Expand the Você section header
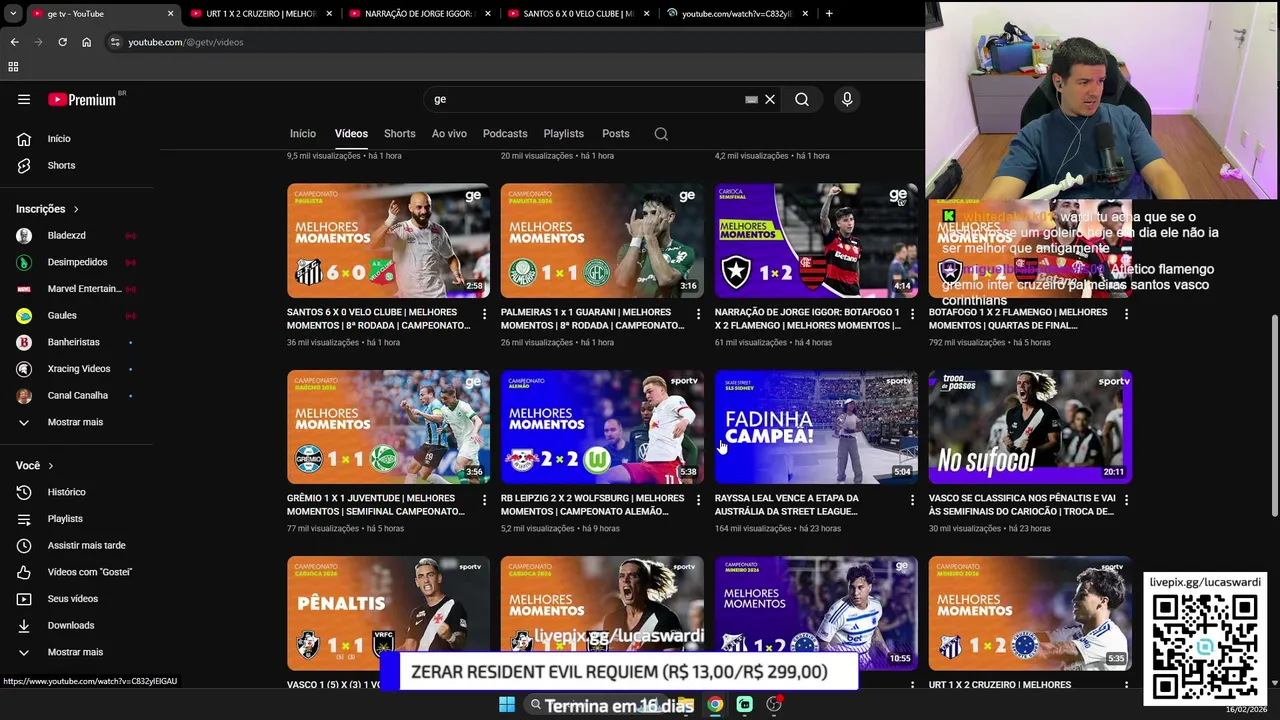This screenshot has width=1280, height=720. click(x=34, y=466)
